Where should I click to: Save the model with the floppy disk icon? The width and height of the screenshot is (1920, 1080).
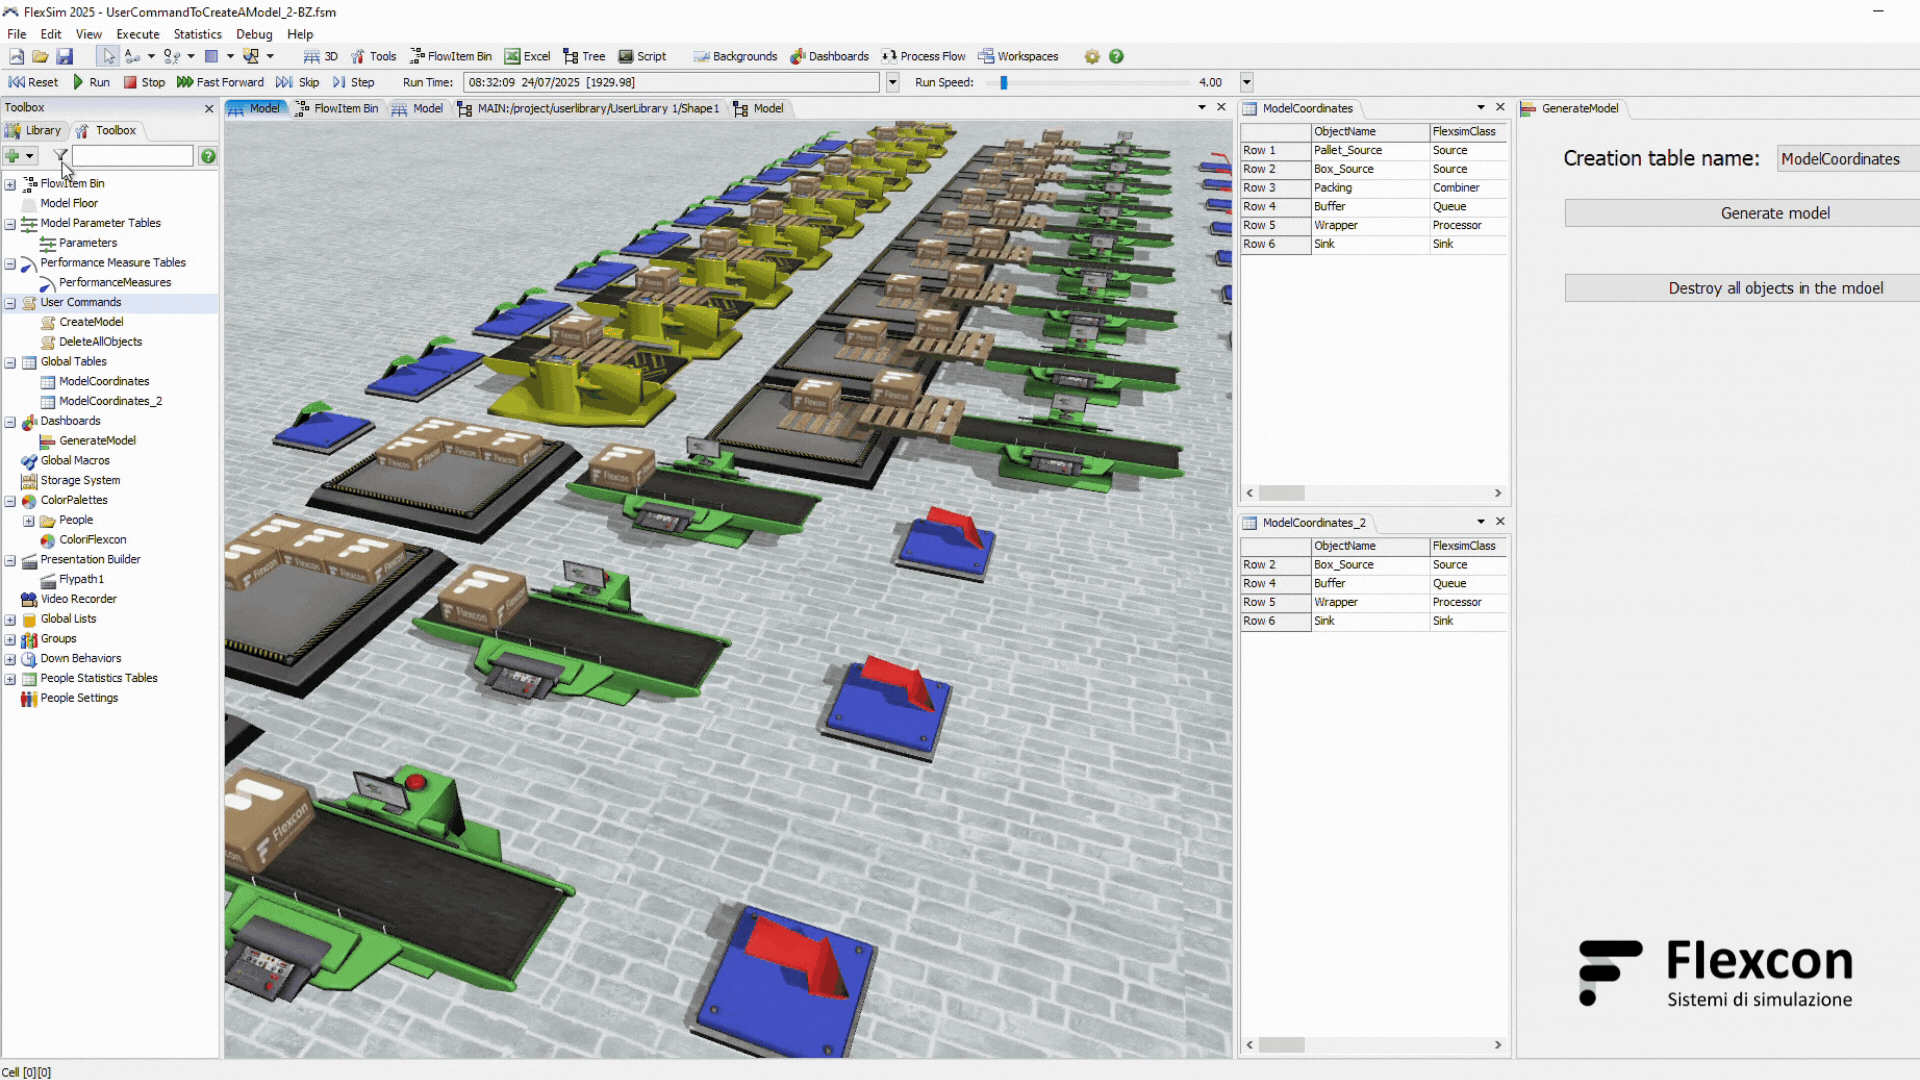pos(64,56)
